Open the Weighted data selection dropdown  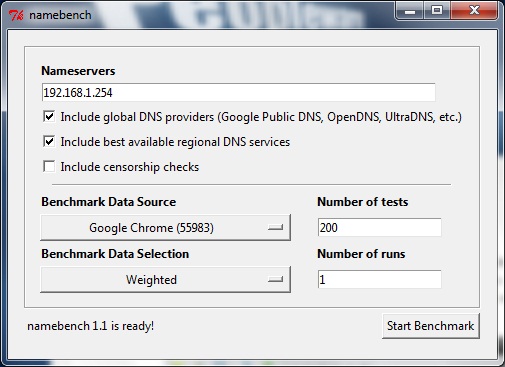pos(165,279)
